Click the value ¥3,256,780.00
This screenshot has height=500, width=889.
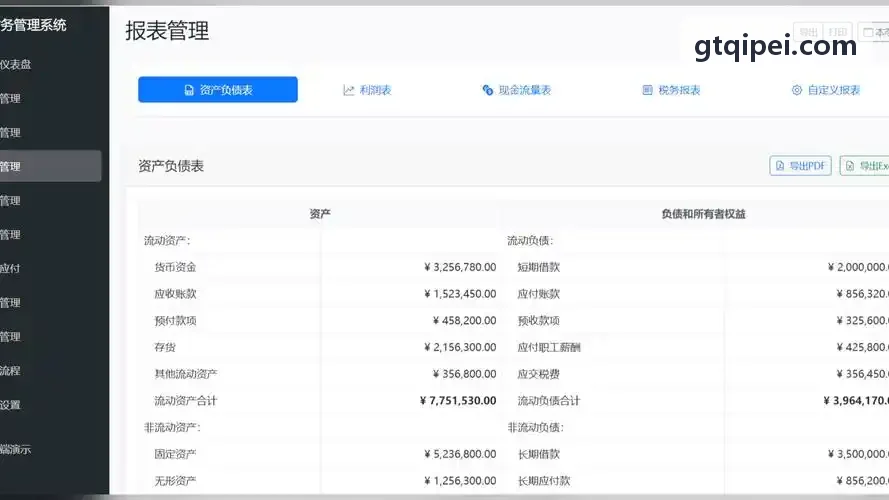coord(460,267)
